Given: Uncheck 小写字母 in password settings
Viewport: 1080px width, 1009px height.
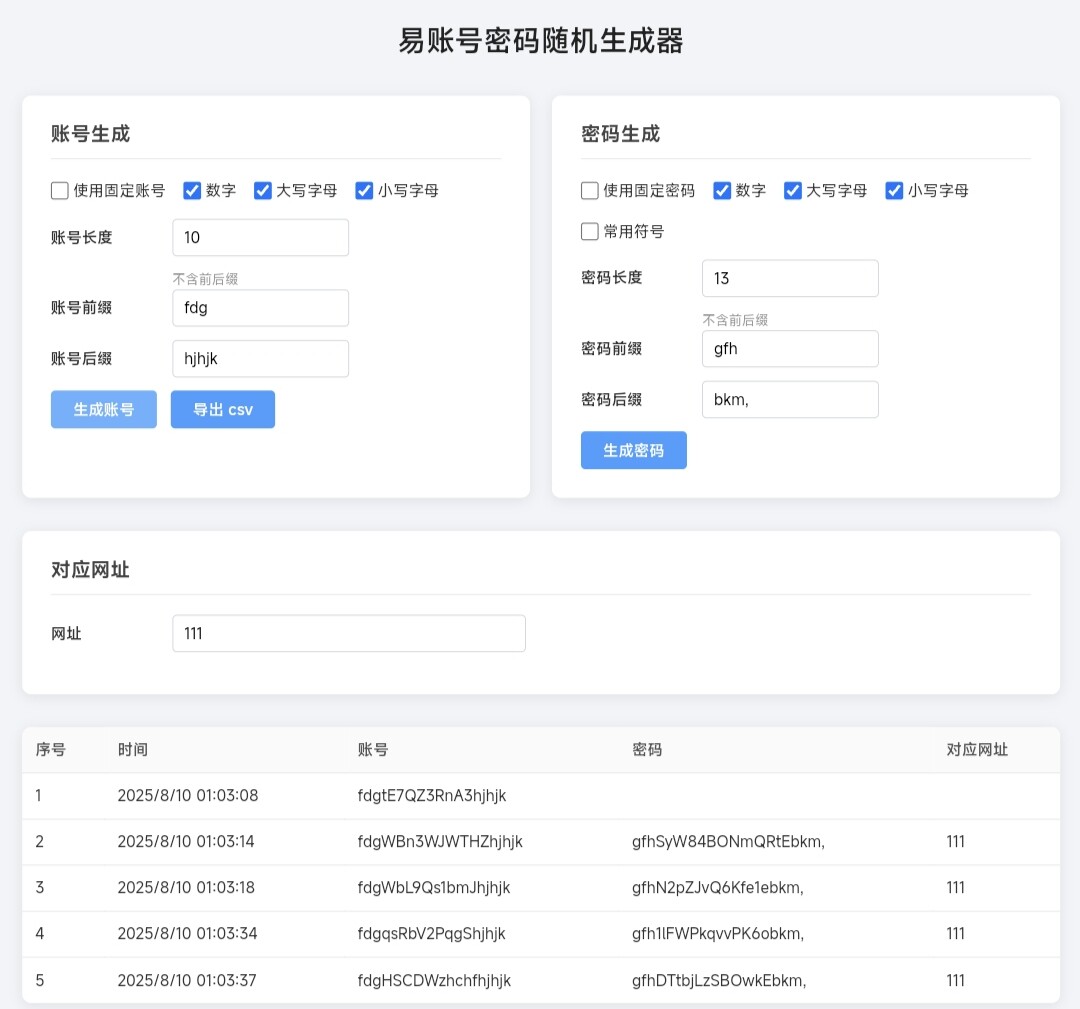Looking at the screenshot, I should [x=893, y=190].
